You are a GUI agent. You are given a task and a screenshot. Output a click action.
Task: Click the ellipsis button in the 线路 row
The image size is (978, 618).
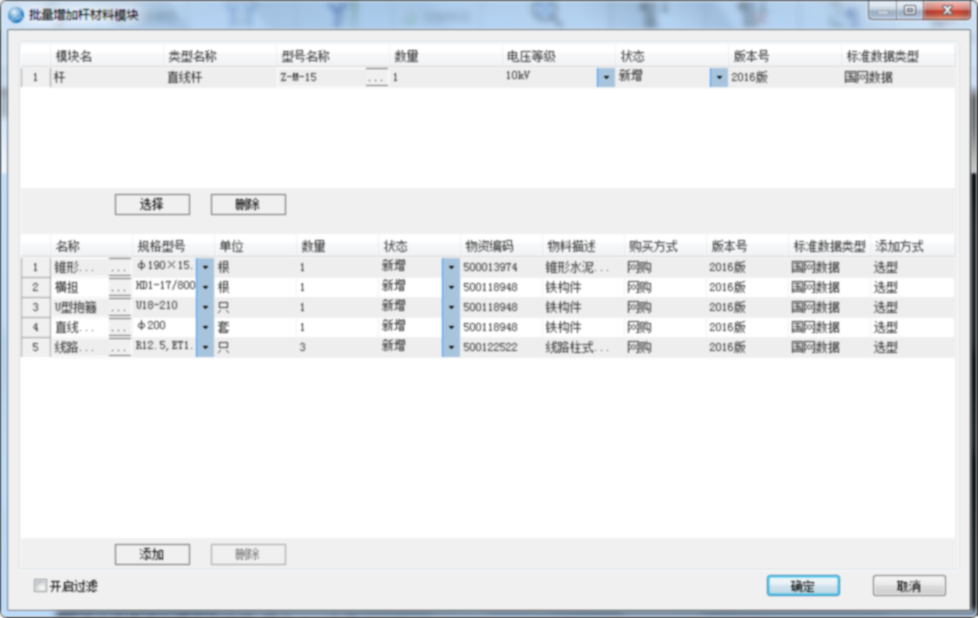[119, 348]
